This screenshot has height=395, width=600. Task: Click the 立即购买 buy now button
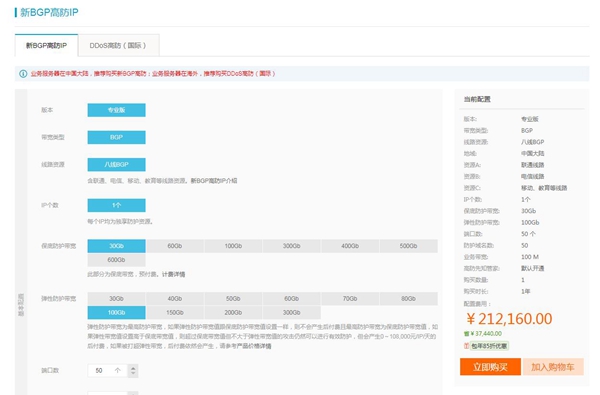click(490, 367)
